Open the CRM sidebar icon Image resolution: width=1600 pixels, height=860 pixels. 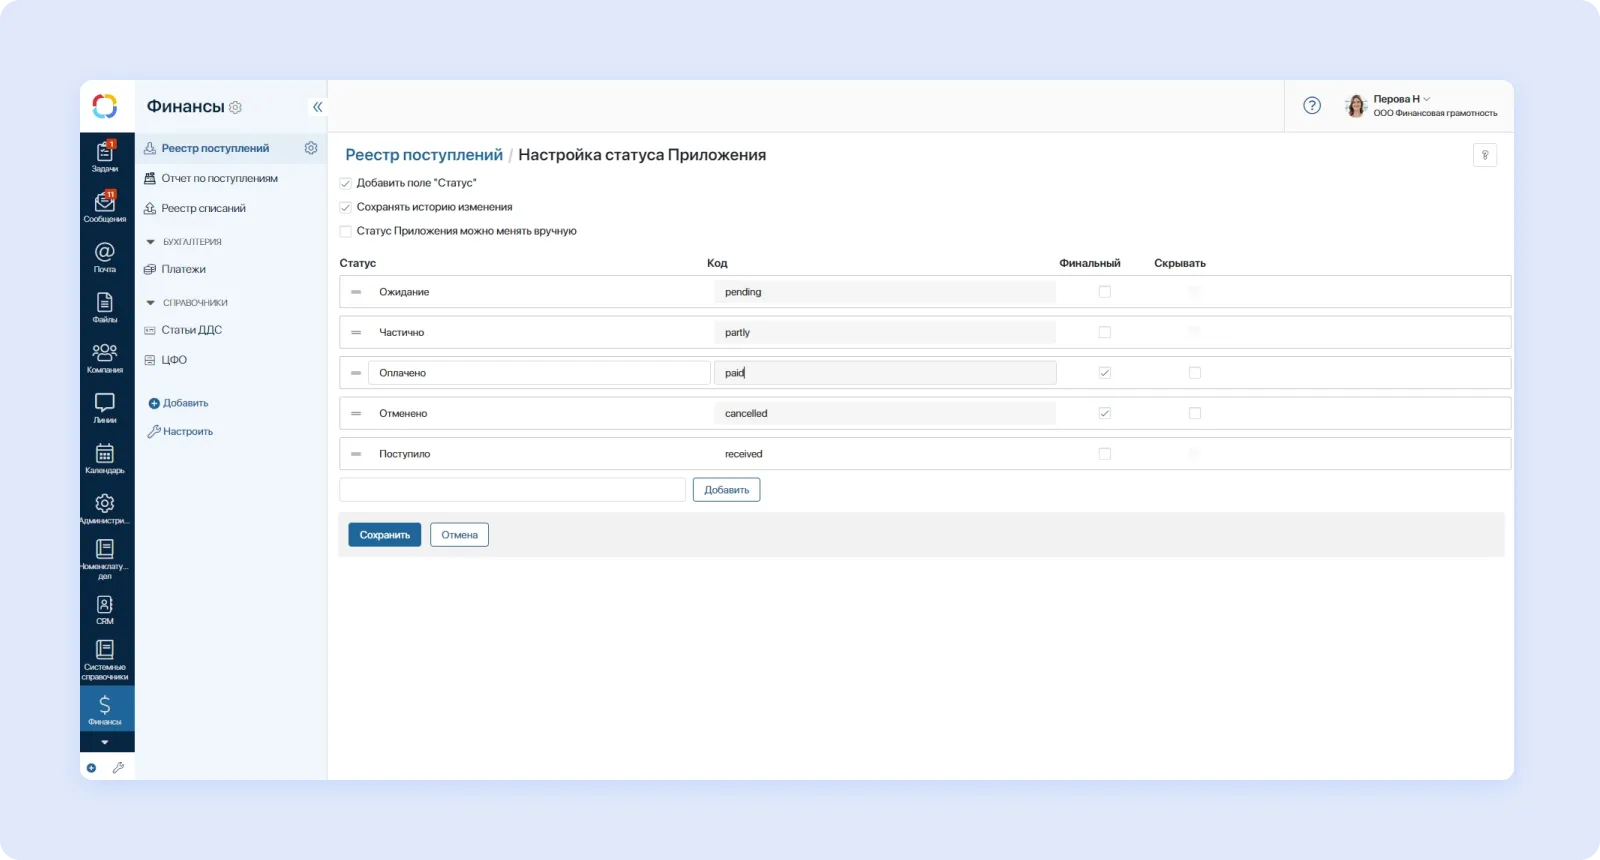tap(105, 608)
